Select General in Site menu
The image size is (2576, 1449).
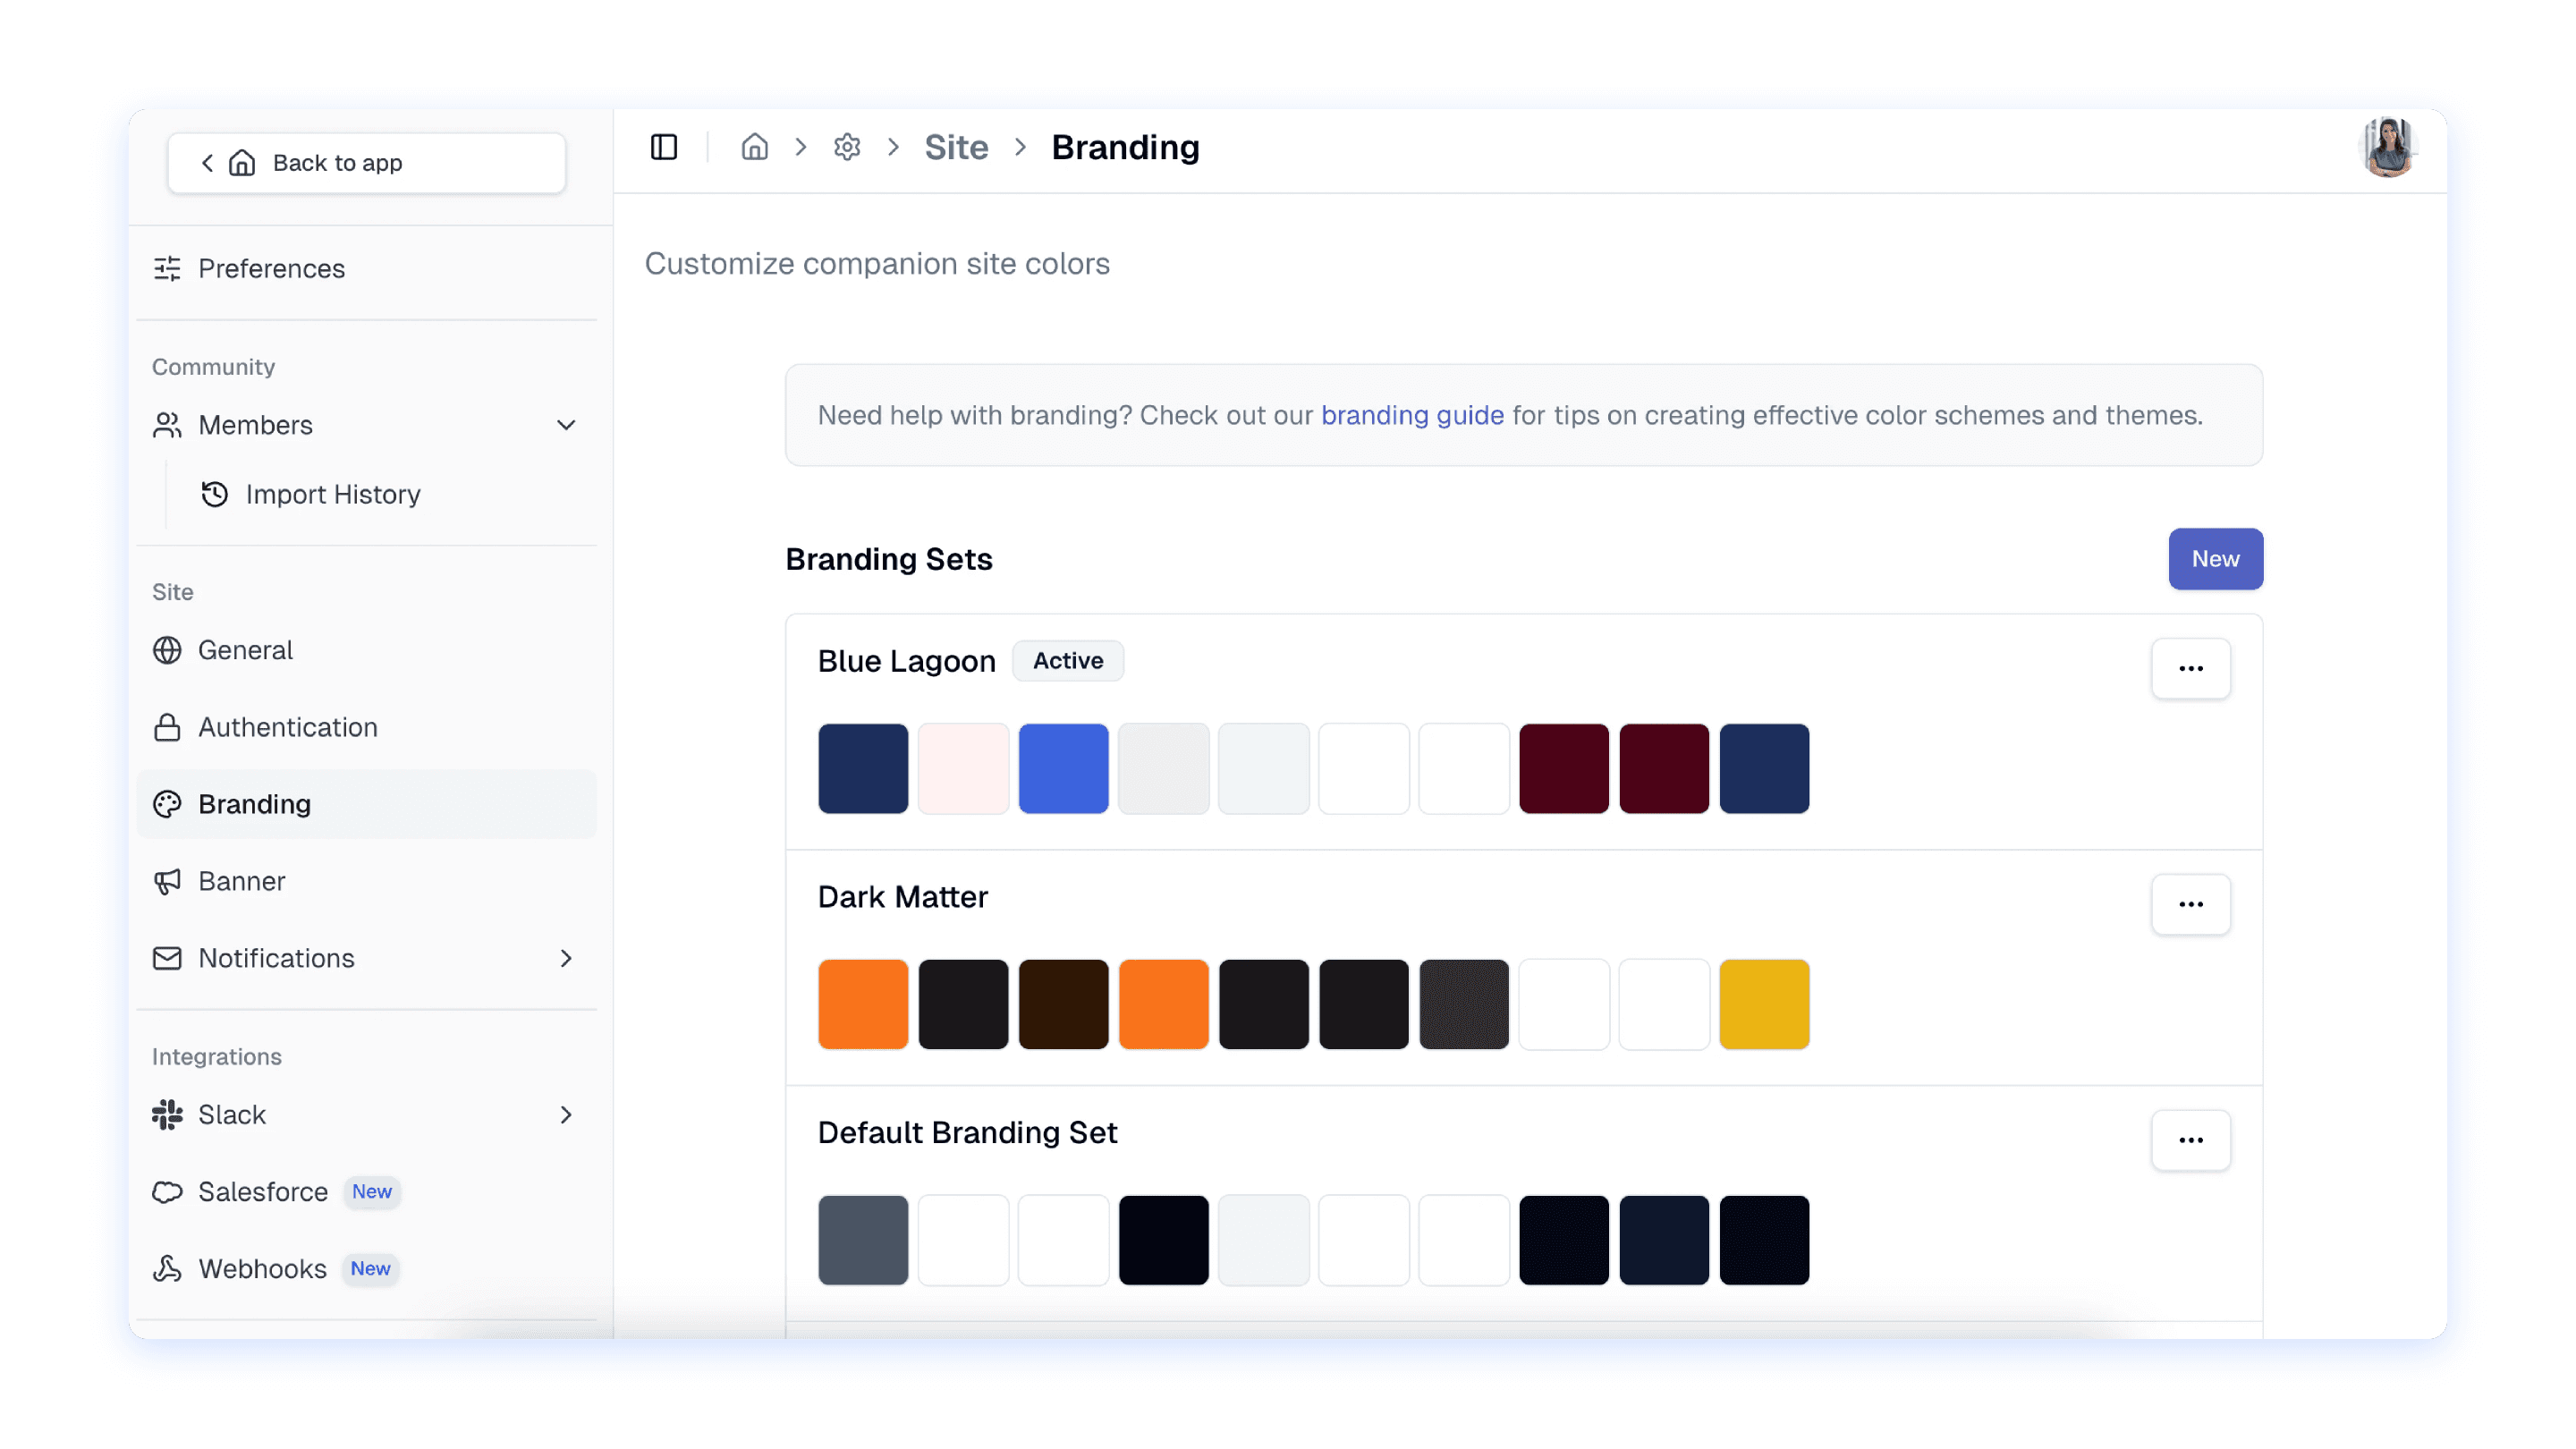[x=245, y=650]
